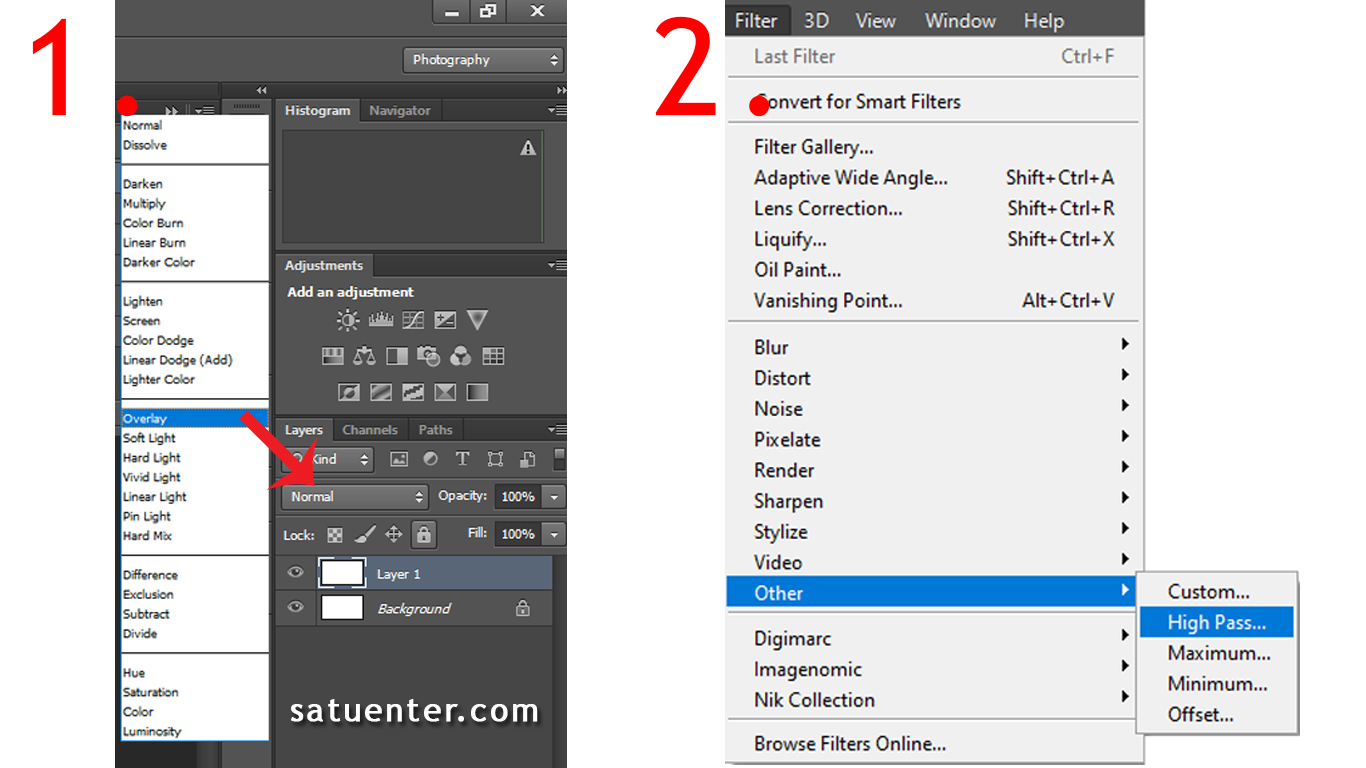
Task: Expand the Opacity slider dropdown arrow
Action: 555,496
